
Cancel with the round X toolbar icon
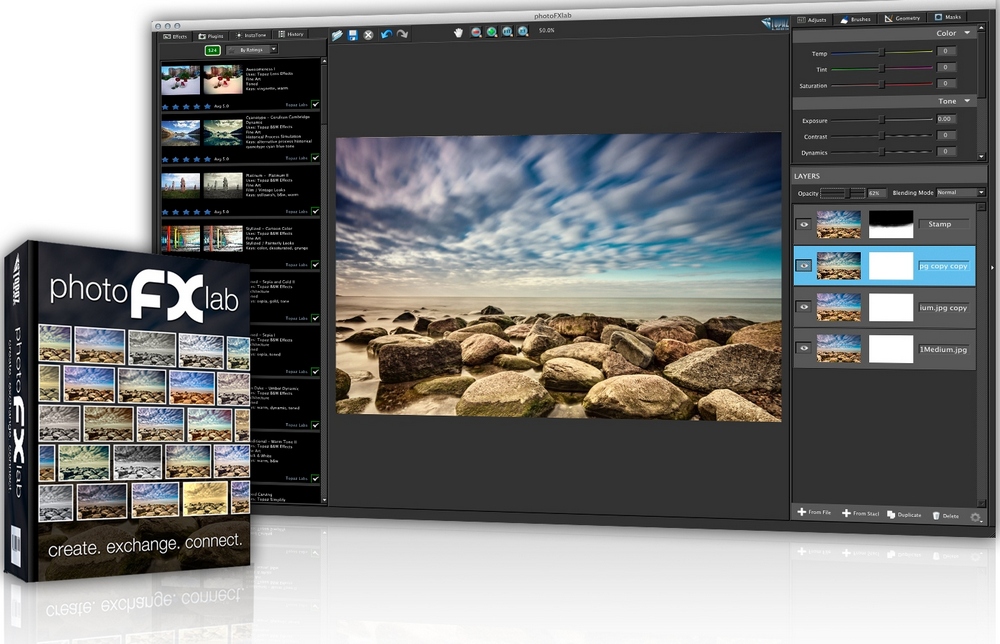368,35
